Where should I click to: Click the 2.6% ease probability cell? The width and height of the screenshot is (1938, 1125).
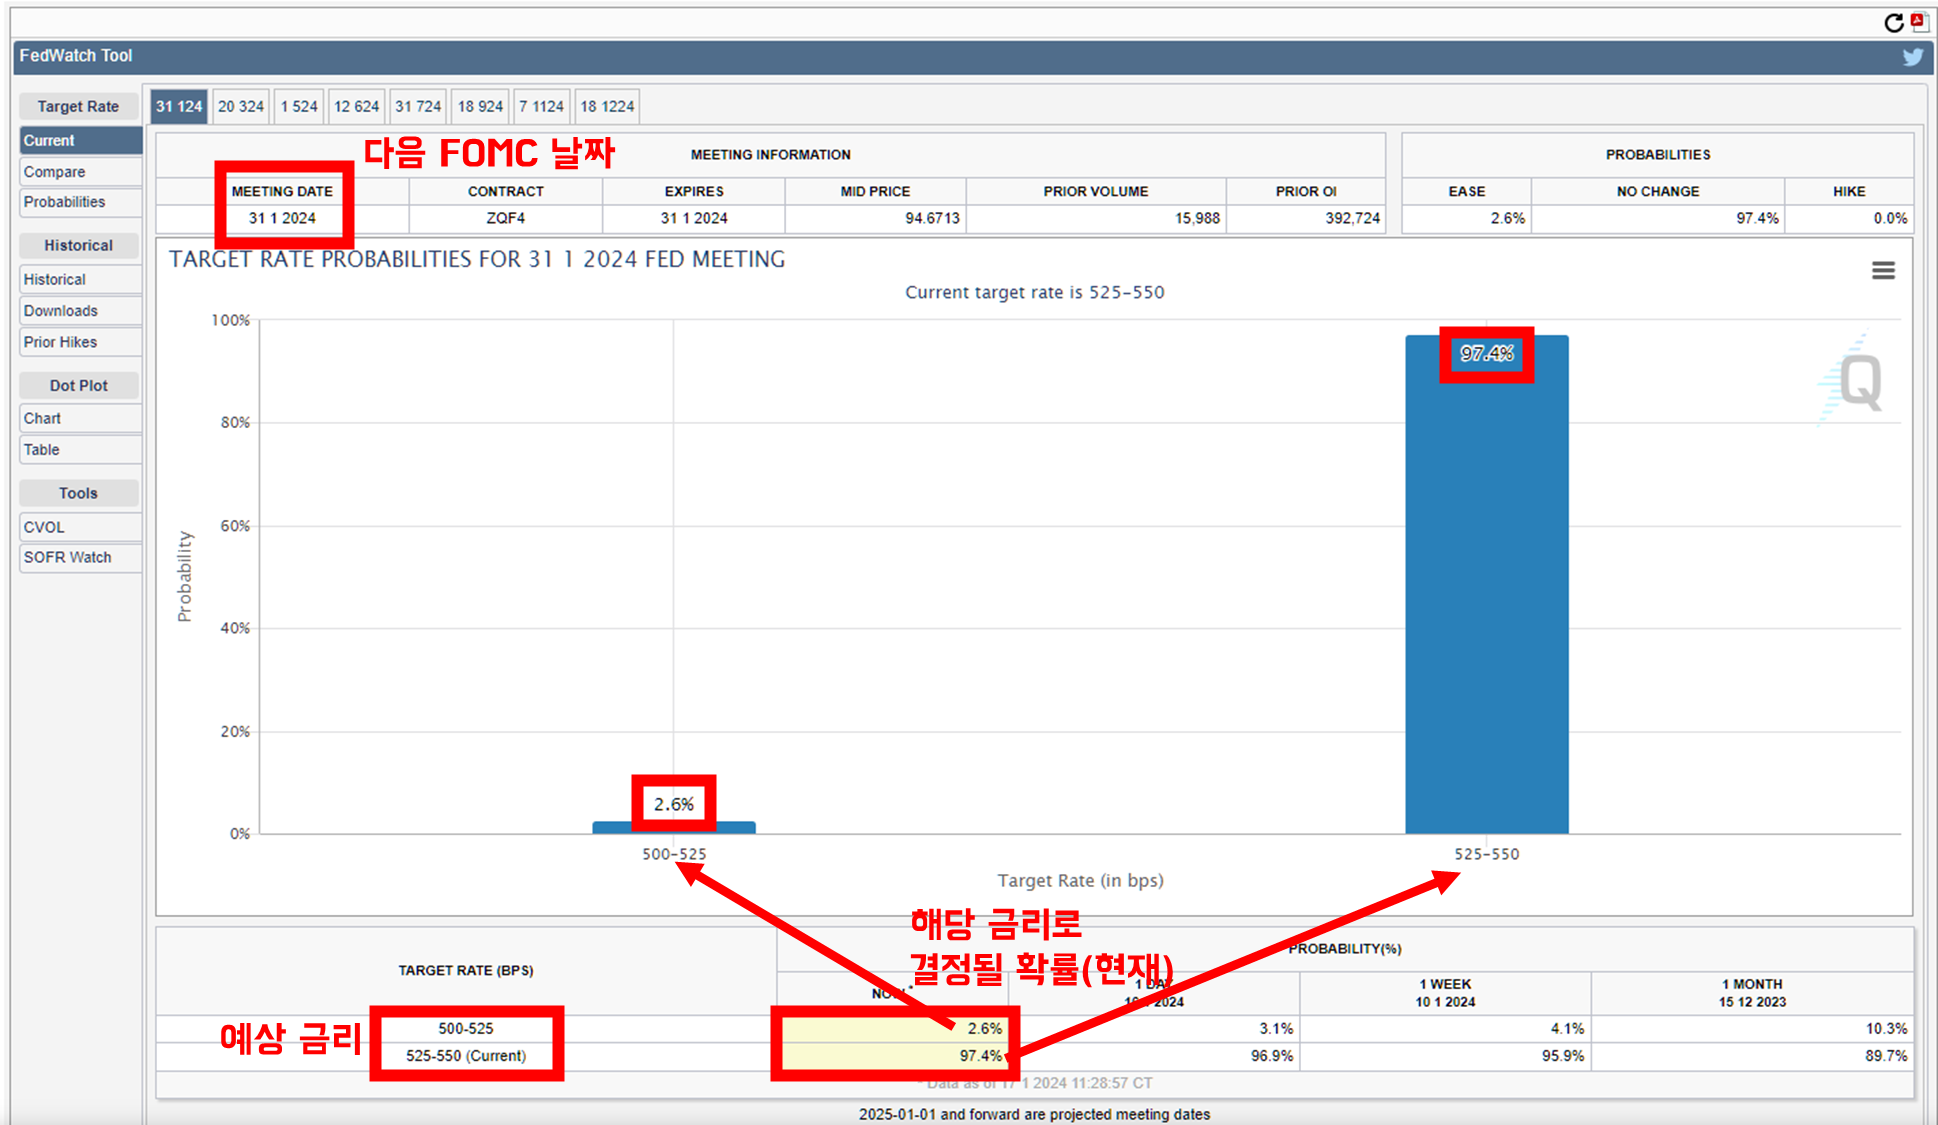point(1467,218)
